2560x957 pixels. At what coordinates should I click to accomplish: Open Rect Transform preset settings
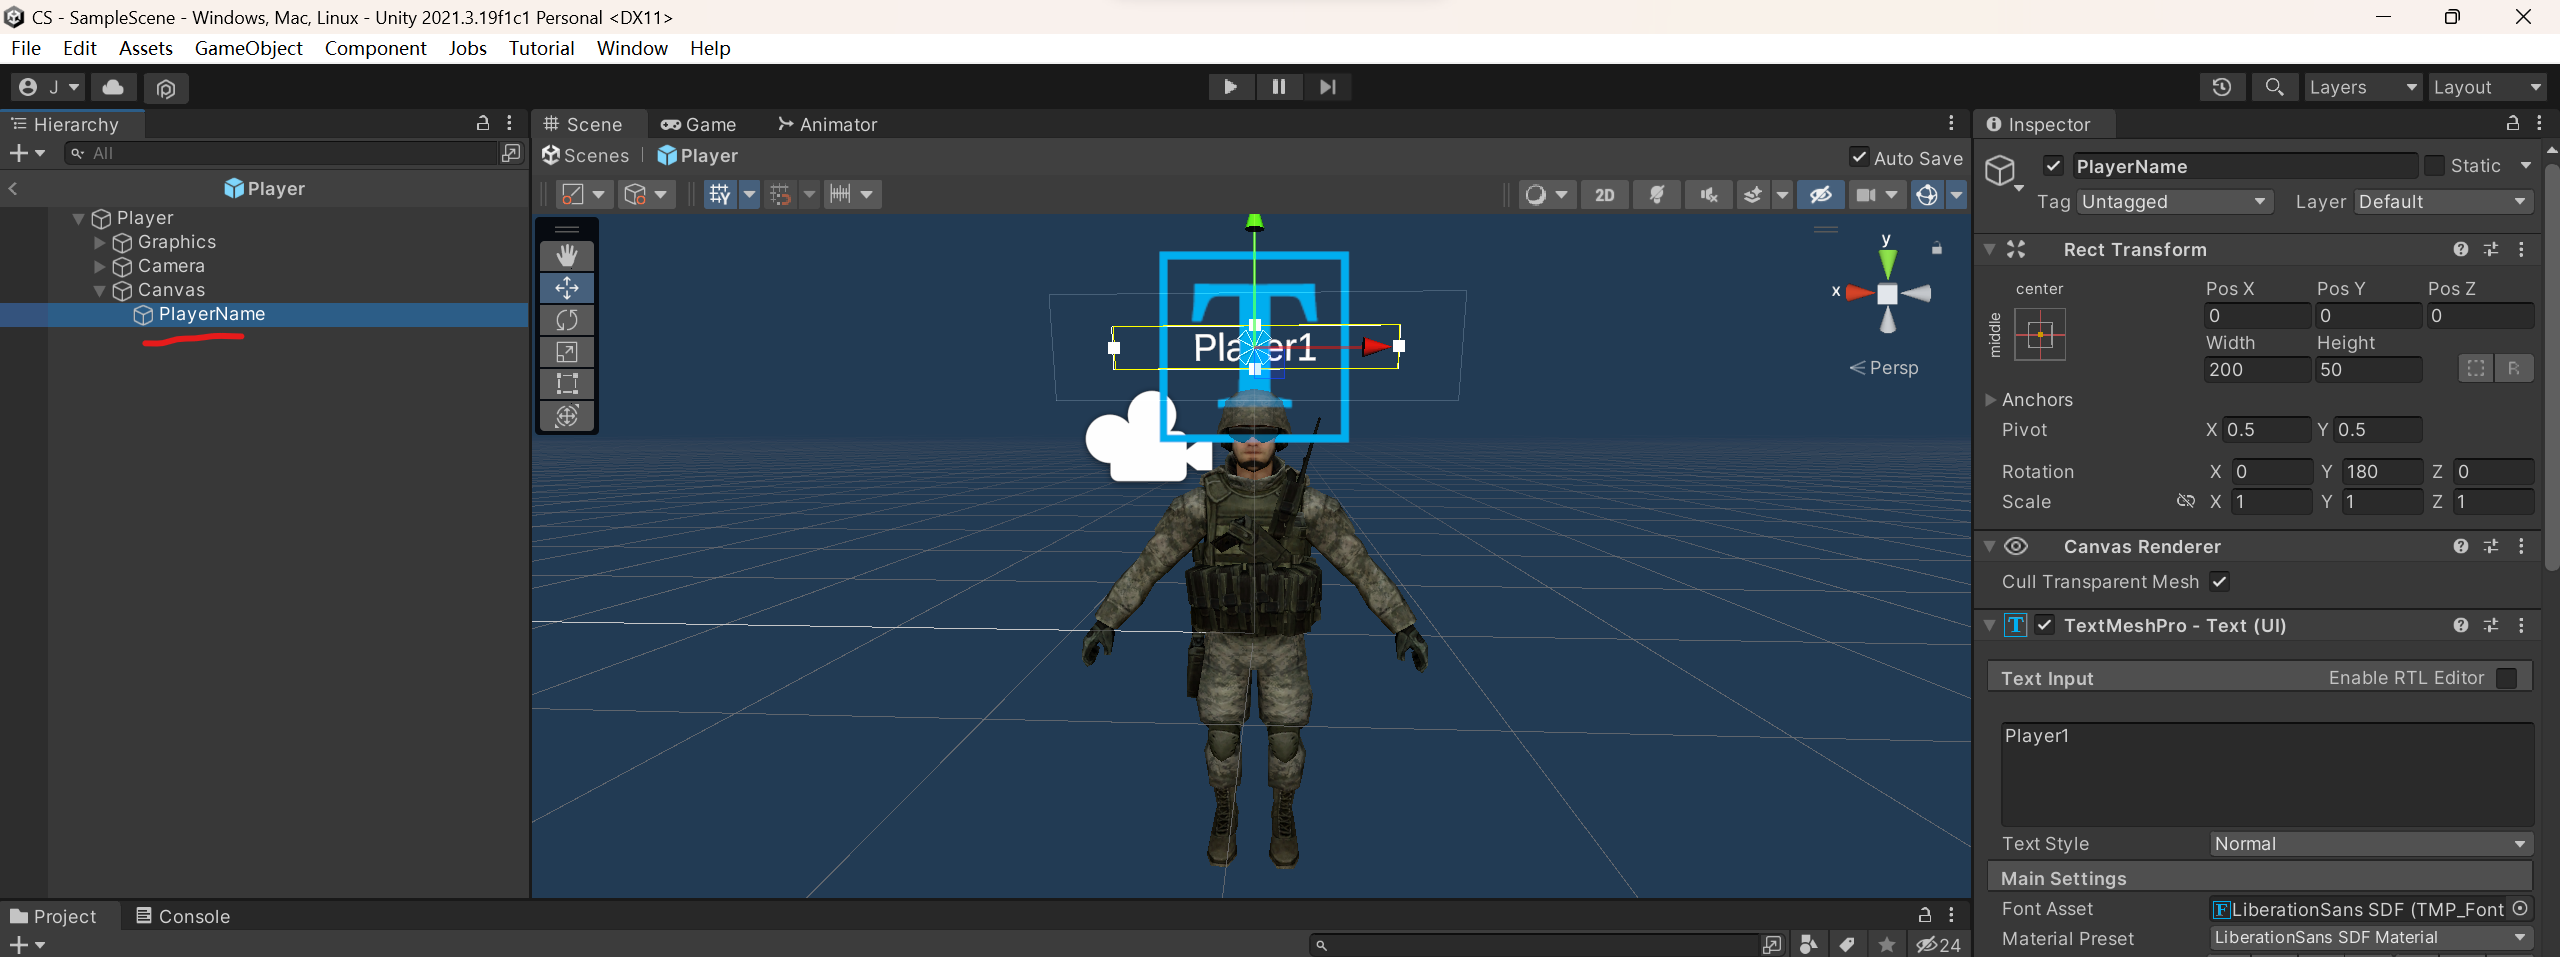(2491, 249)
